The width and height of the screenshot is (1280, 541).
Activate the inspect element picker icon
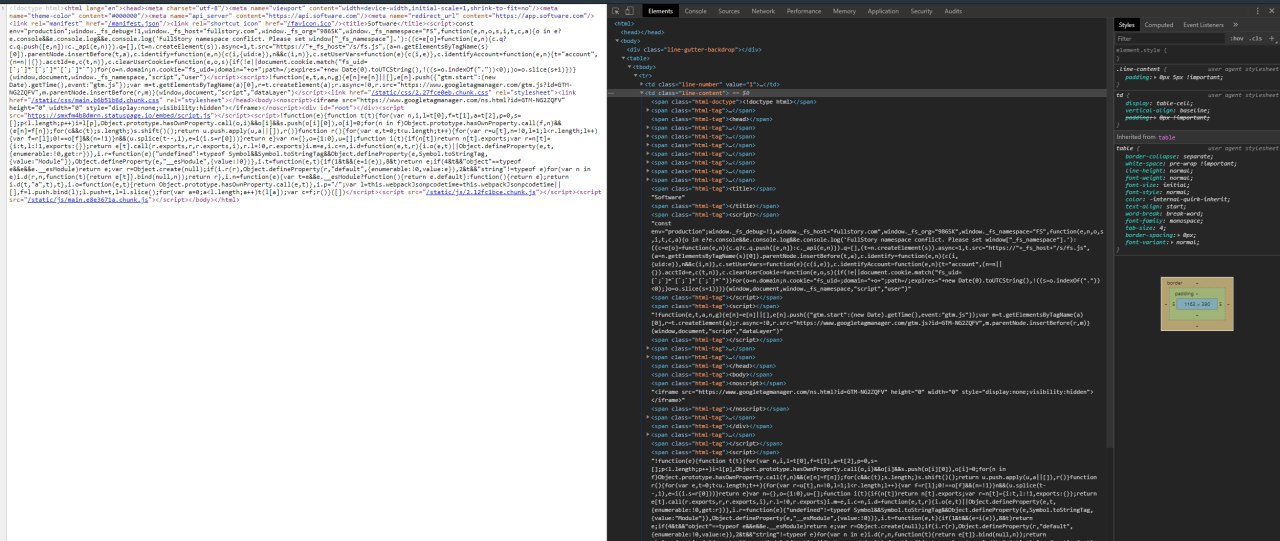pos(618,10)
